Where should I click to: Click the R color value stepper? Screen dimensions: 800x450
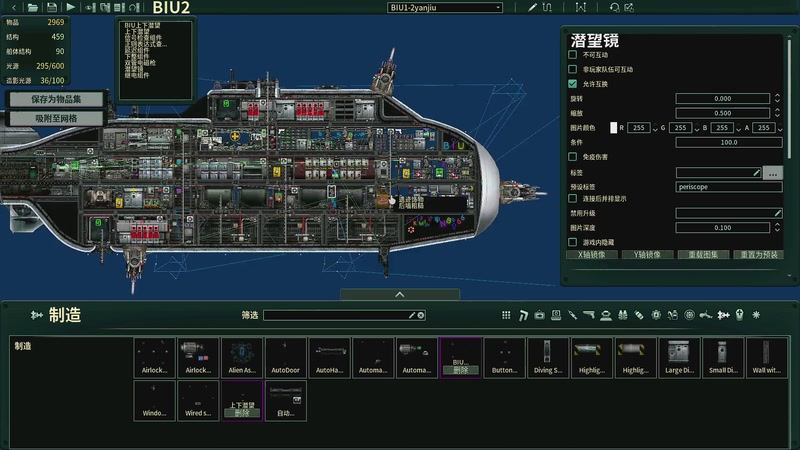(x=655, y=128)
